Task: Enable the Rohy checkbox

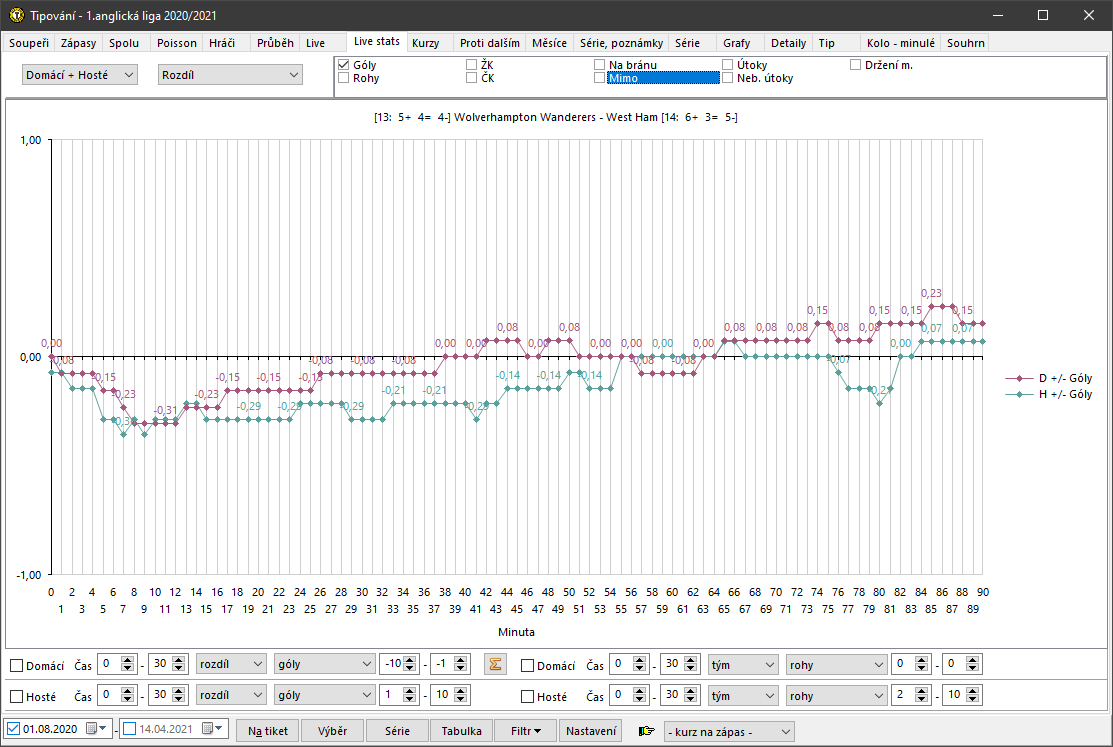Action: pyautogui.click(x=344, y=78)
